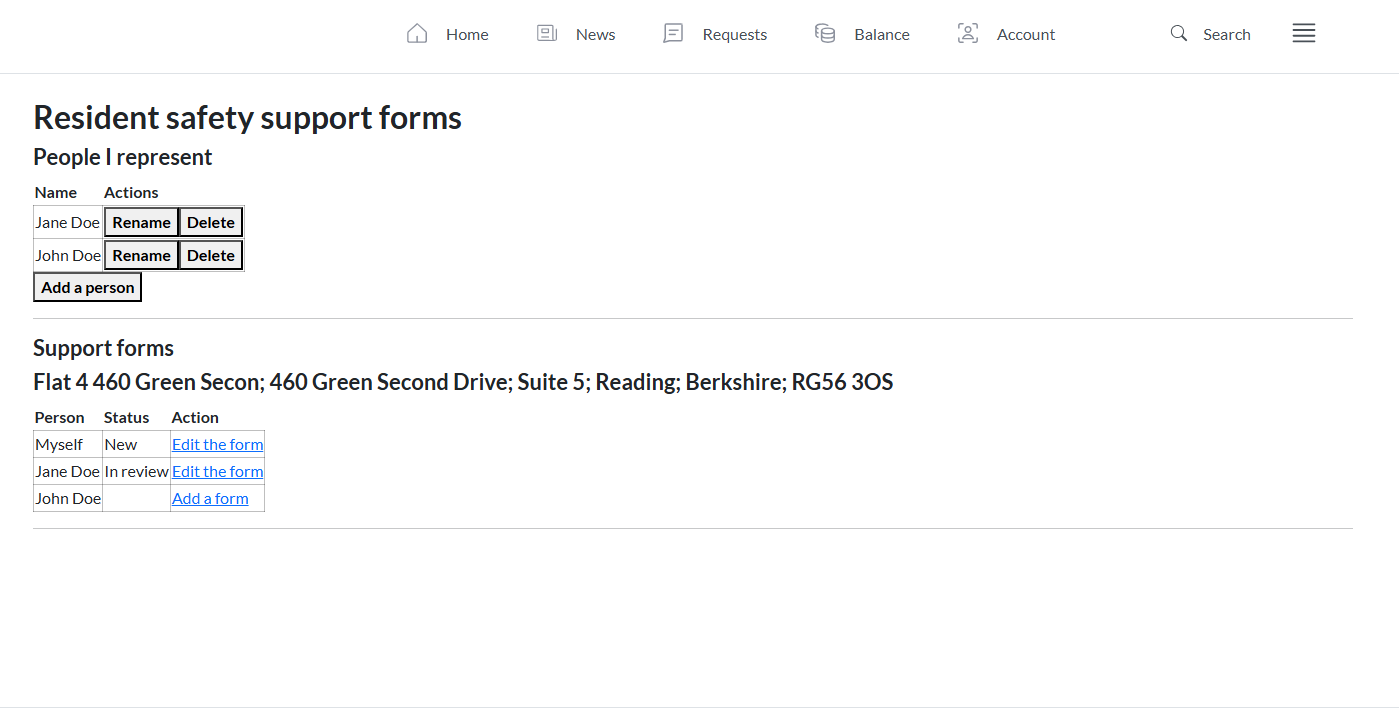Add a form for John Doe
Image resolution: width=1399 pixels, height=712 pixels.
(x=210, y=498)
